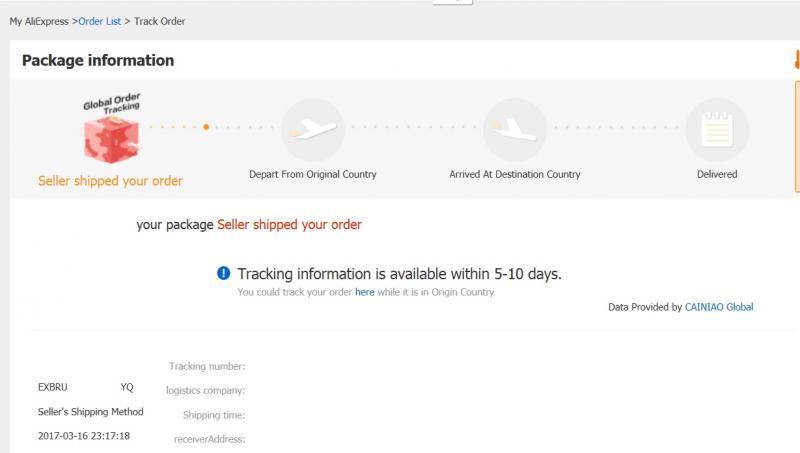Click the arriving airplane icon
Viewport: 800px width, 453px height.
[515, 130]
